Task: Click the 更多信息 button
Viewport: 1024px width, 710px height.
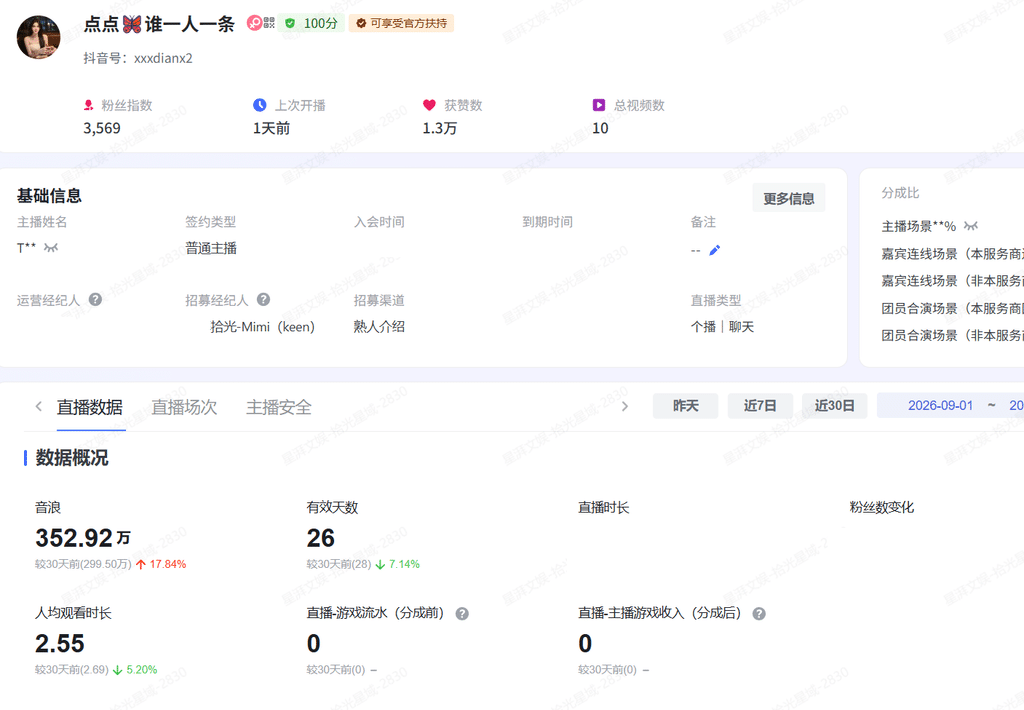Action: pos(789,198)
